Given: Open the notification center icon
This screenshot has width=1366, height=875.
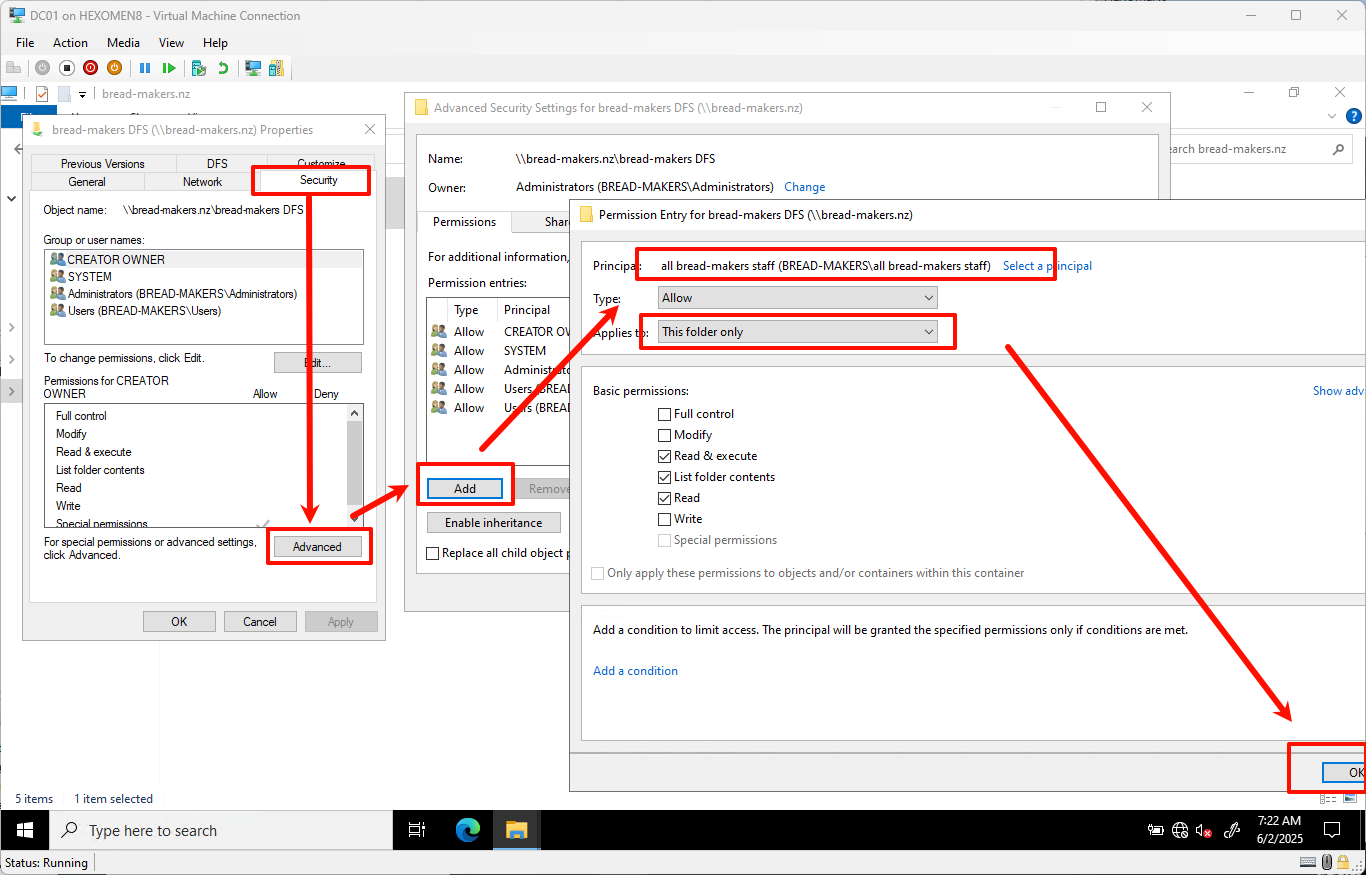Looking at the screenshot, I should (x=1332, y=830).
